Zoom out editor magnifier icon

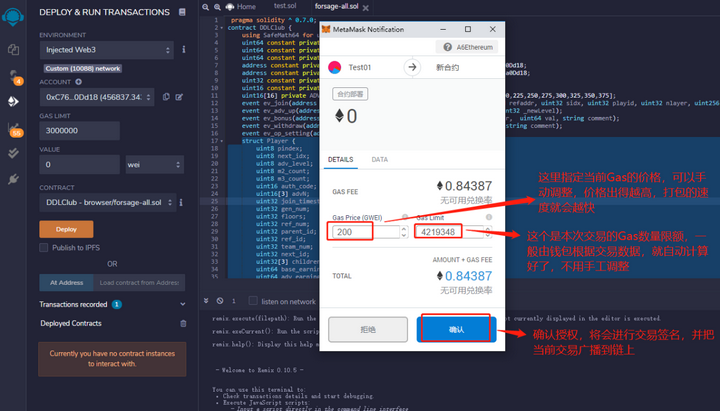coord(206,7)
